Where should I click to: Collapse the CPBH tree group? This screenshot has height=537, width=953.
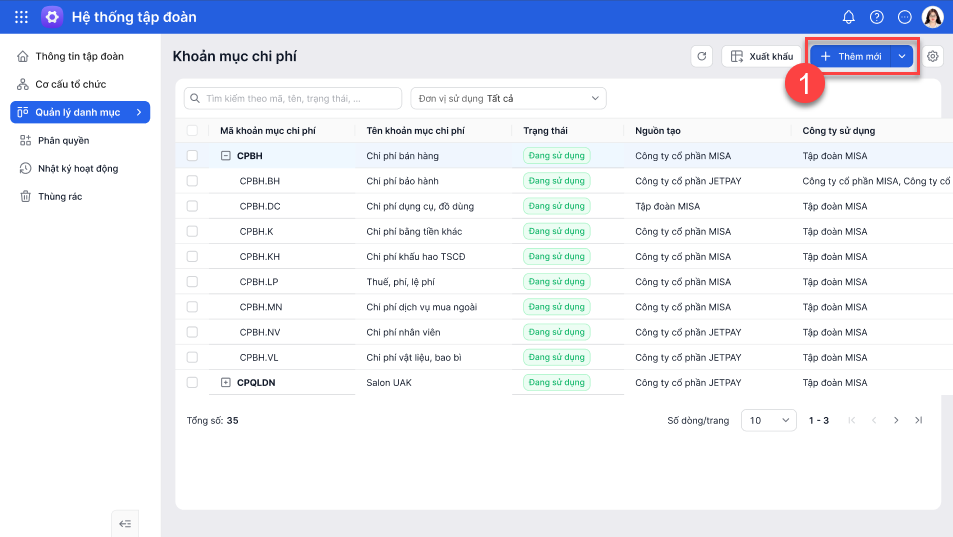coord(226,156)
